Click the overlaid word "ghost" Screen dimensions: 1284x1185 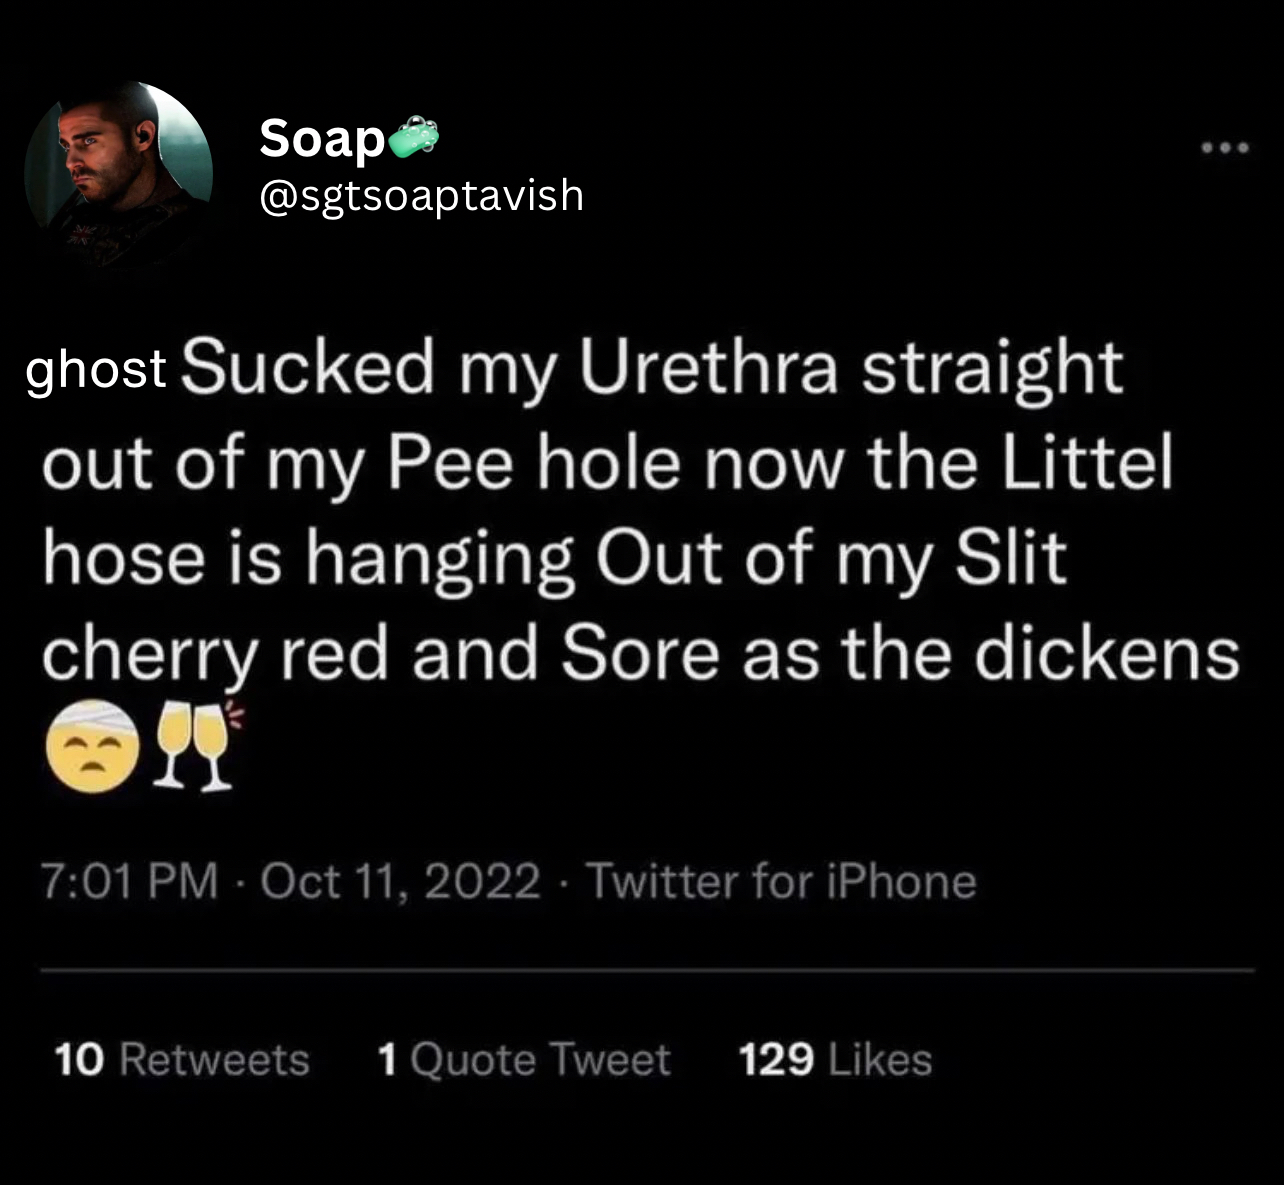96,370
